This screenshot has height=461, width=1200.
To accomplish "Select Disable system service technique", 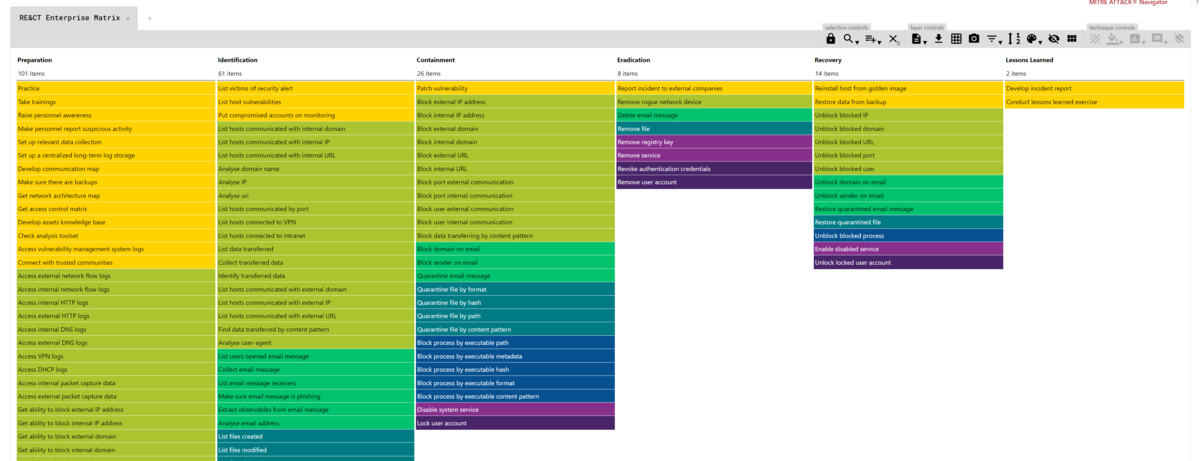I will tap(515, 409).
